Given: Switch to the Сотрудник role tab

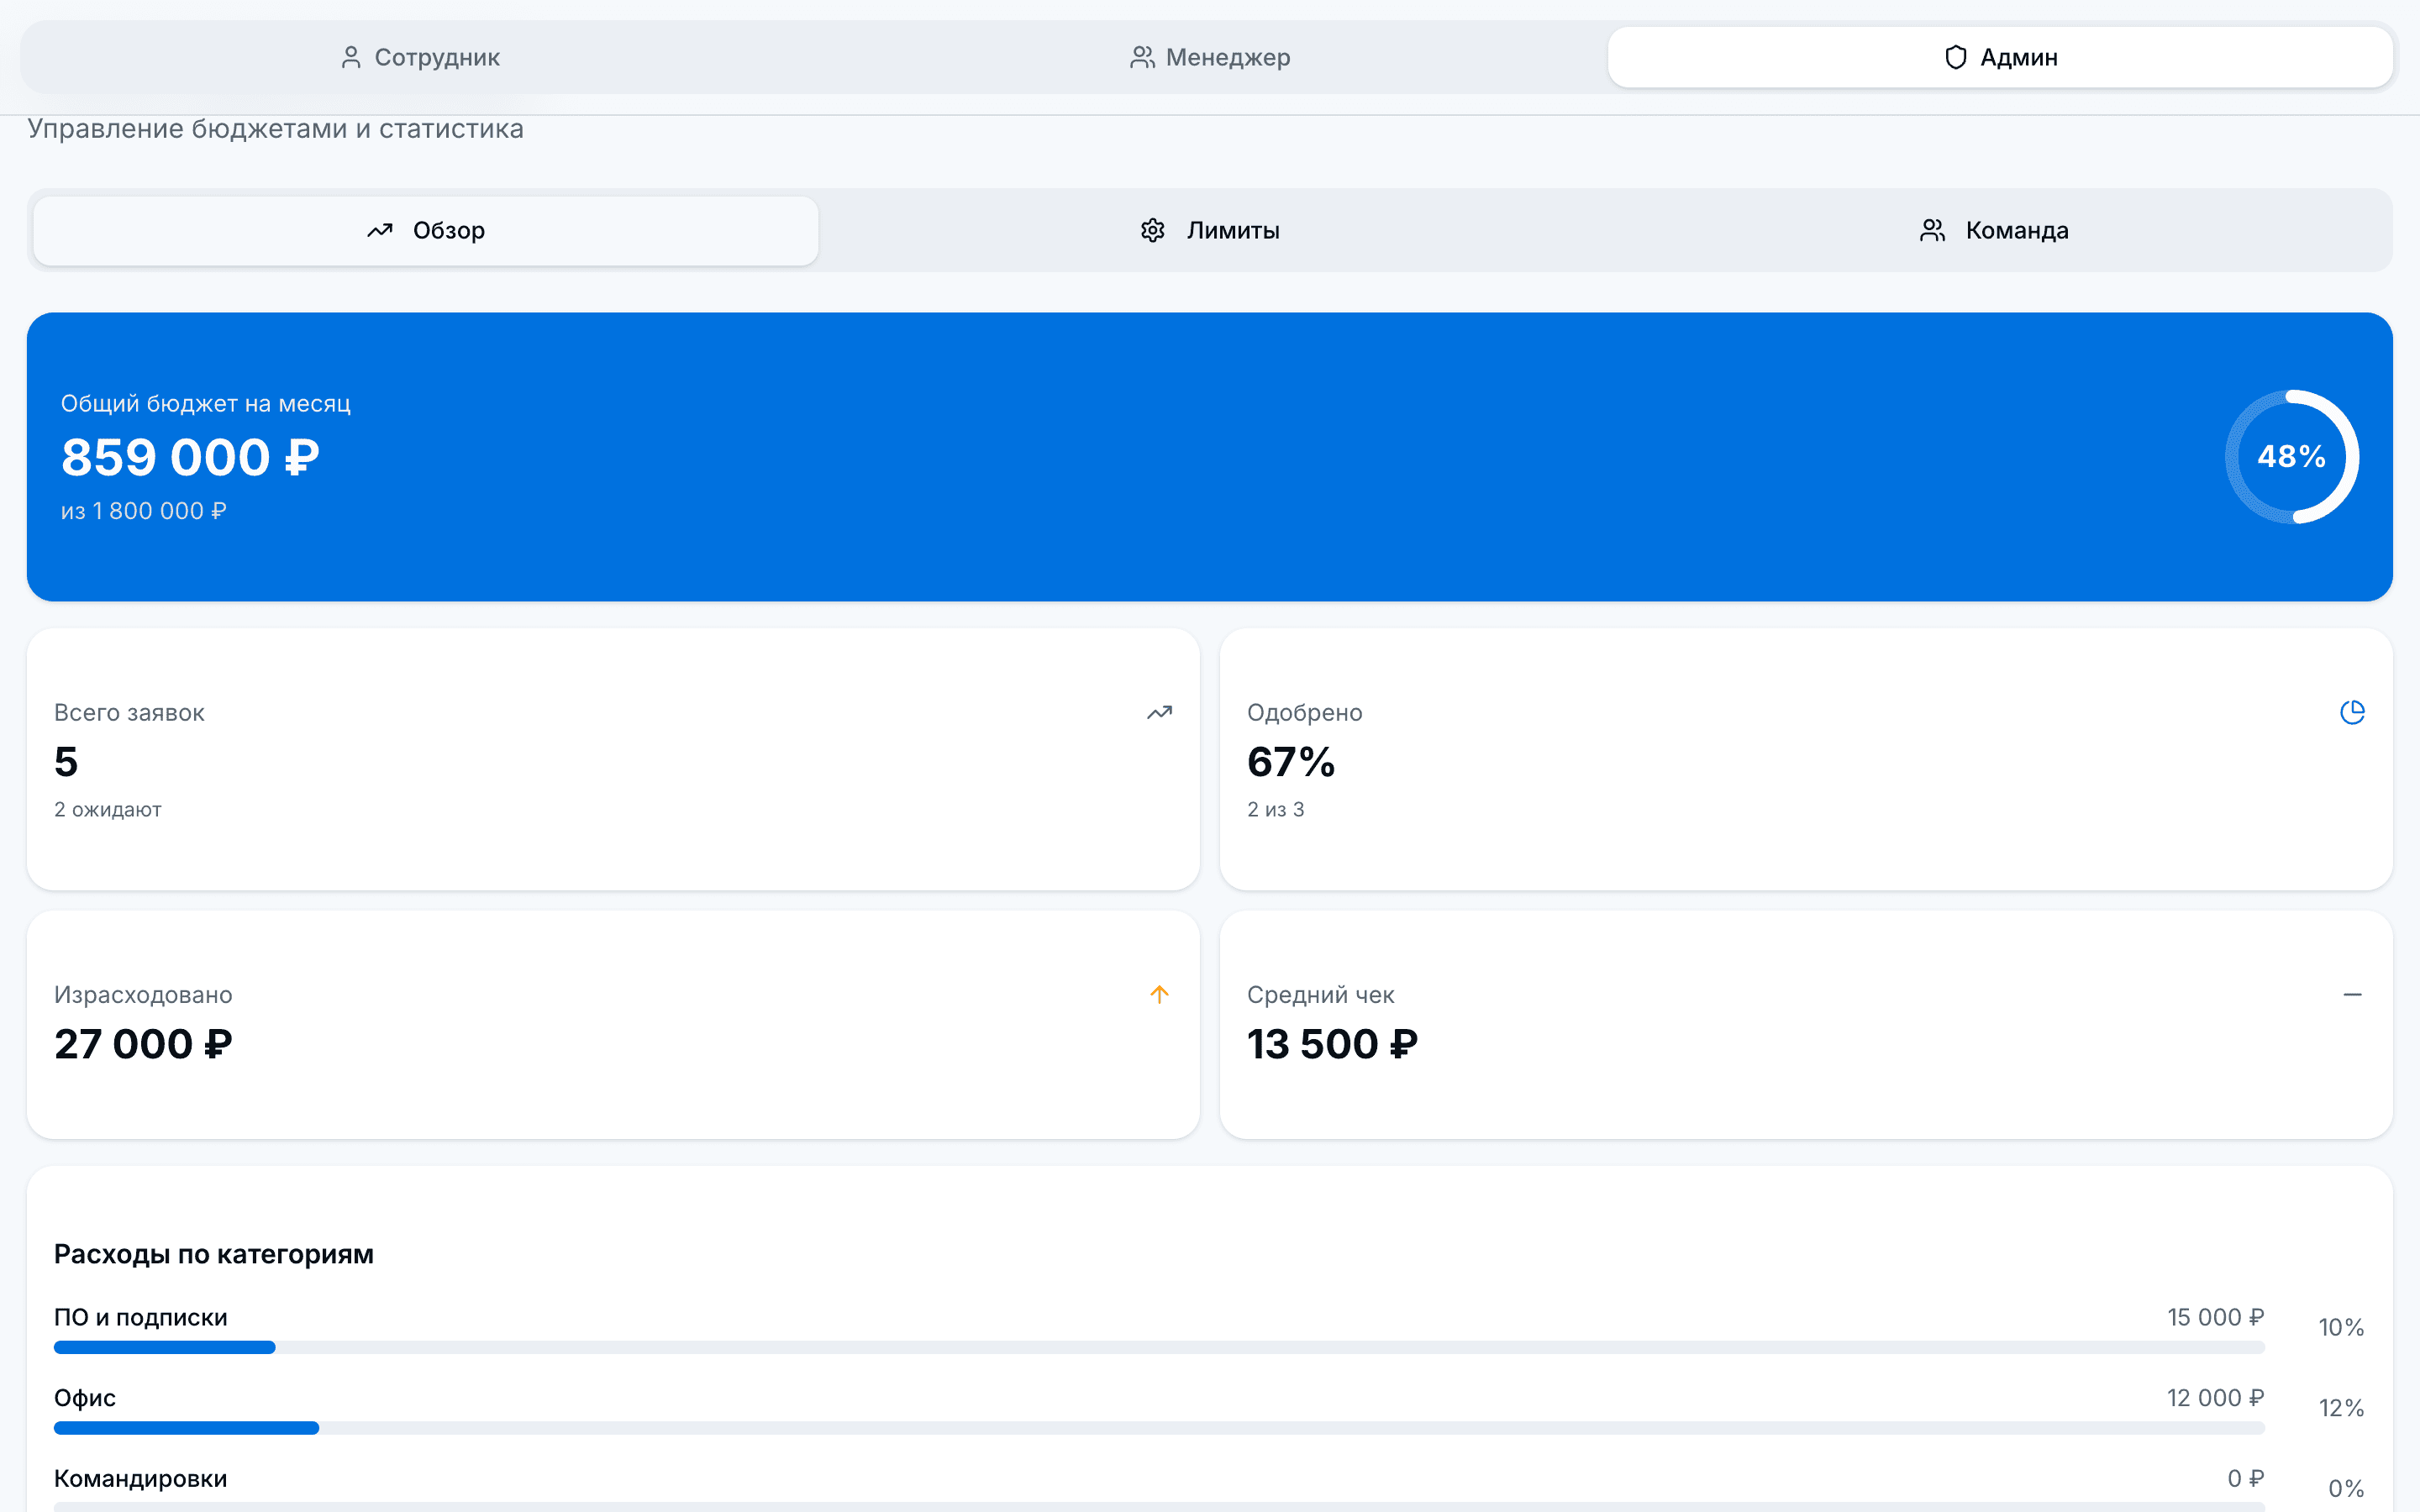Looking at the screenshot, I should pos(420,57).
